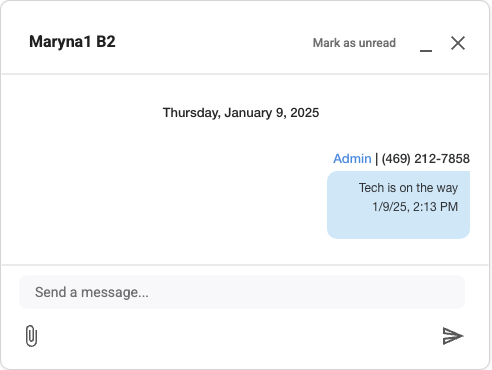Mark this conversation as unread
Viewport: 492px width, 370px height.
(x=354, y=43)
